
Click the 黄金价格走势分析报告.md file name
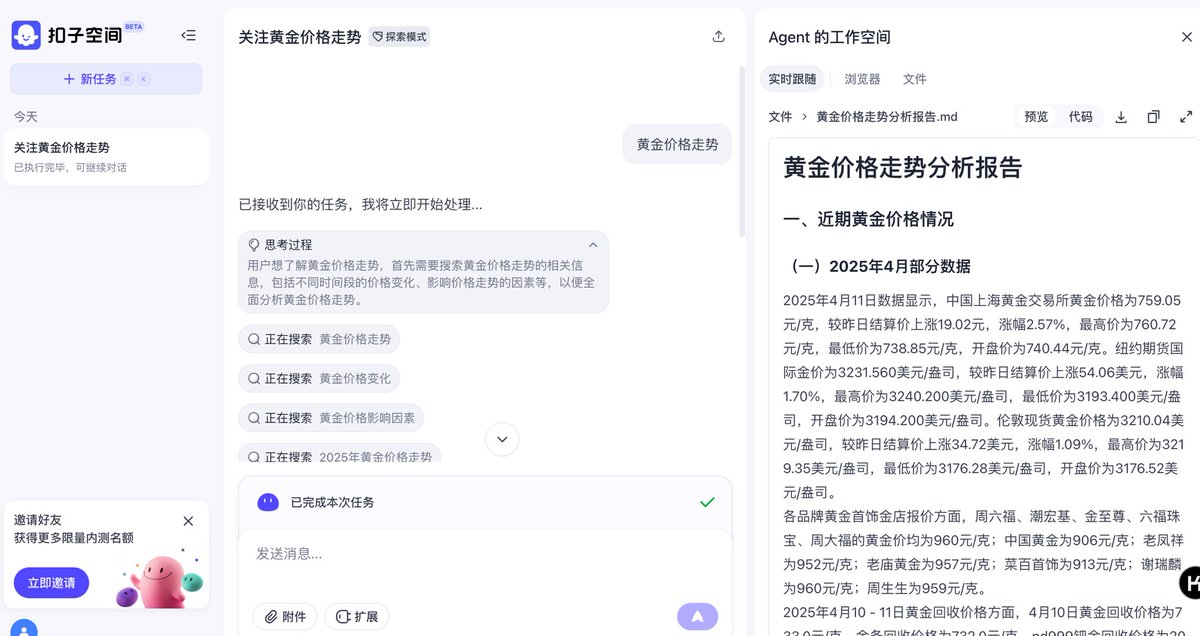[887, 117]
